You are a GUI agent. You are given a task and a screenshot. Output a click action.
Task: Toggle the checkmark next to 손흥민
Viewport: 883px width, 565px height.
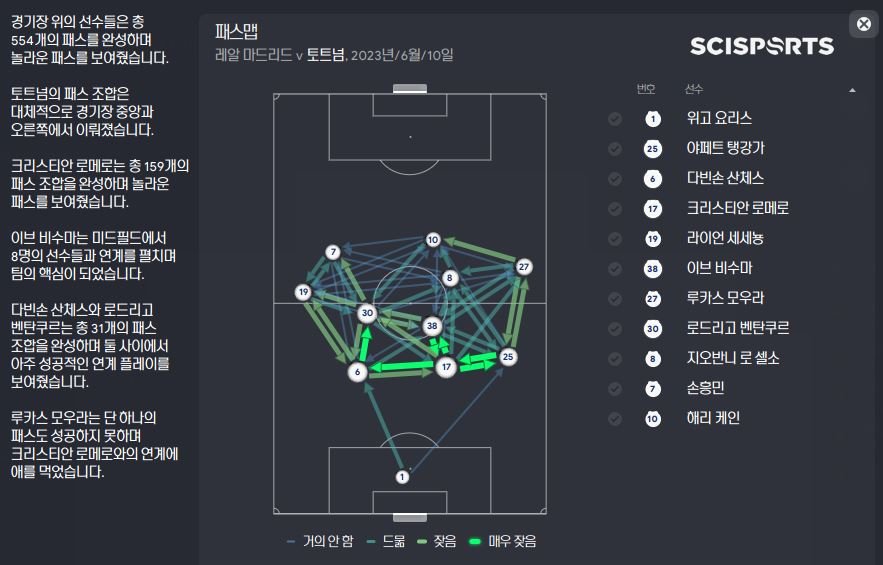615,389
